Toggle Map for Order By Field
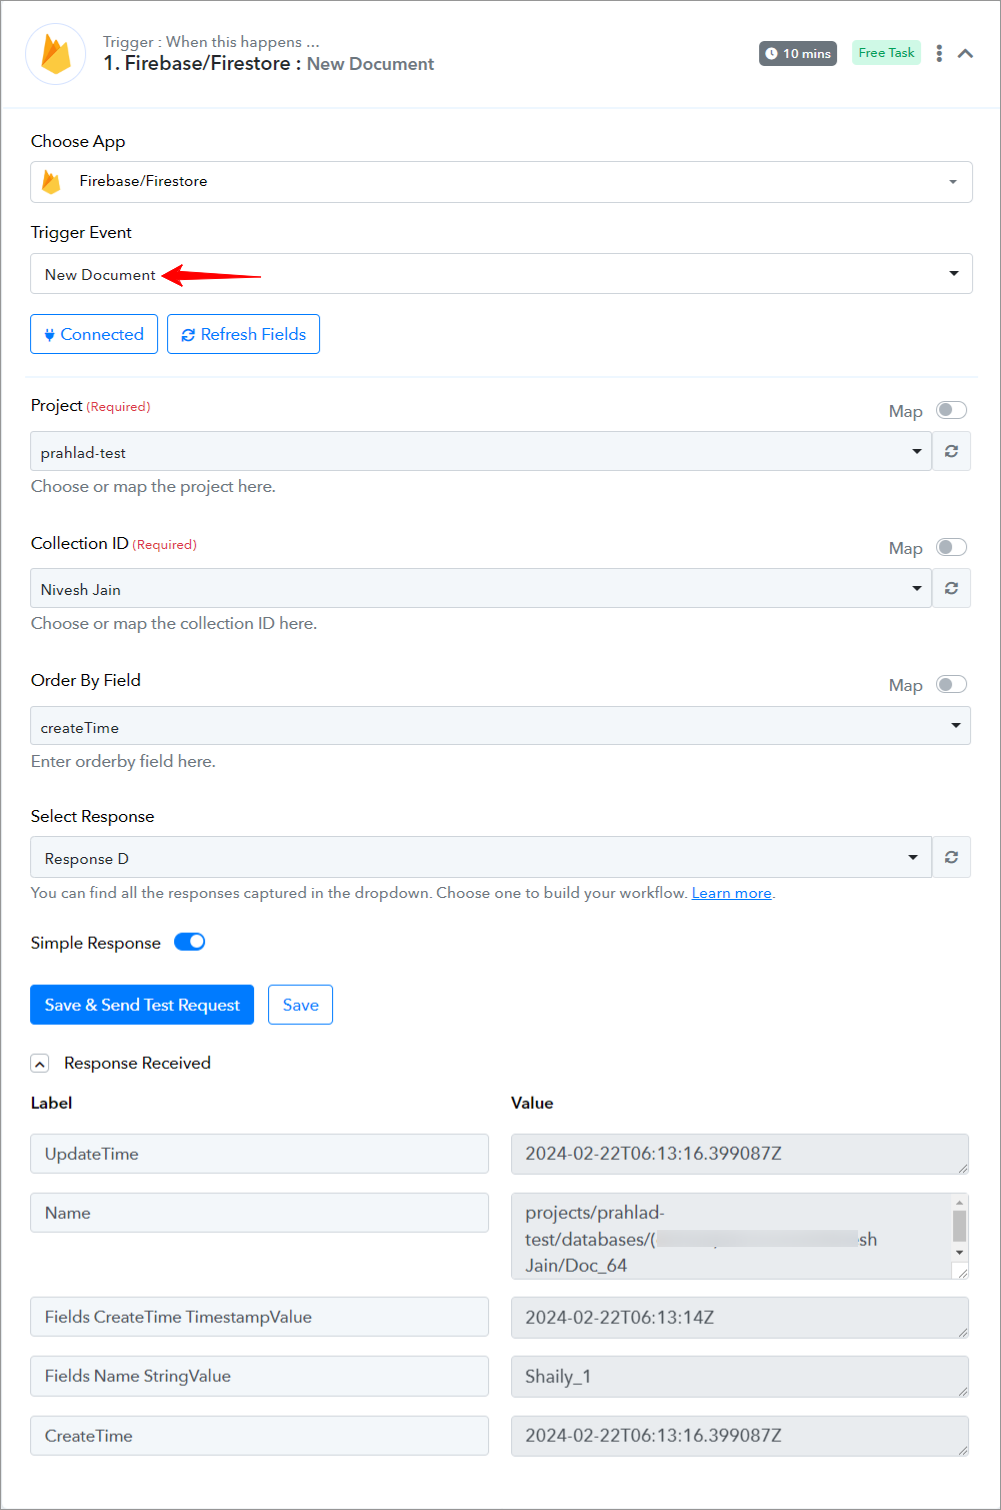The width and height of the screenshot is (1001, 1510). pyautogui.click(x=951, y=684)
